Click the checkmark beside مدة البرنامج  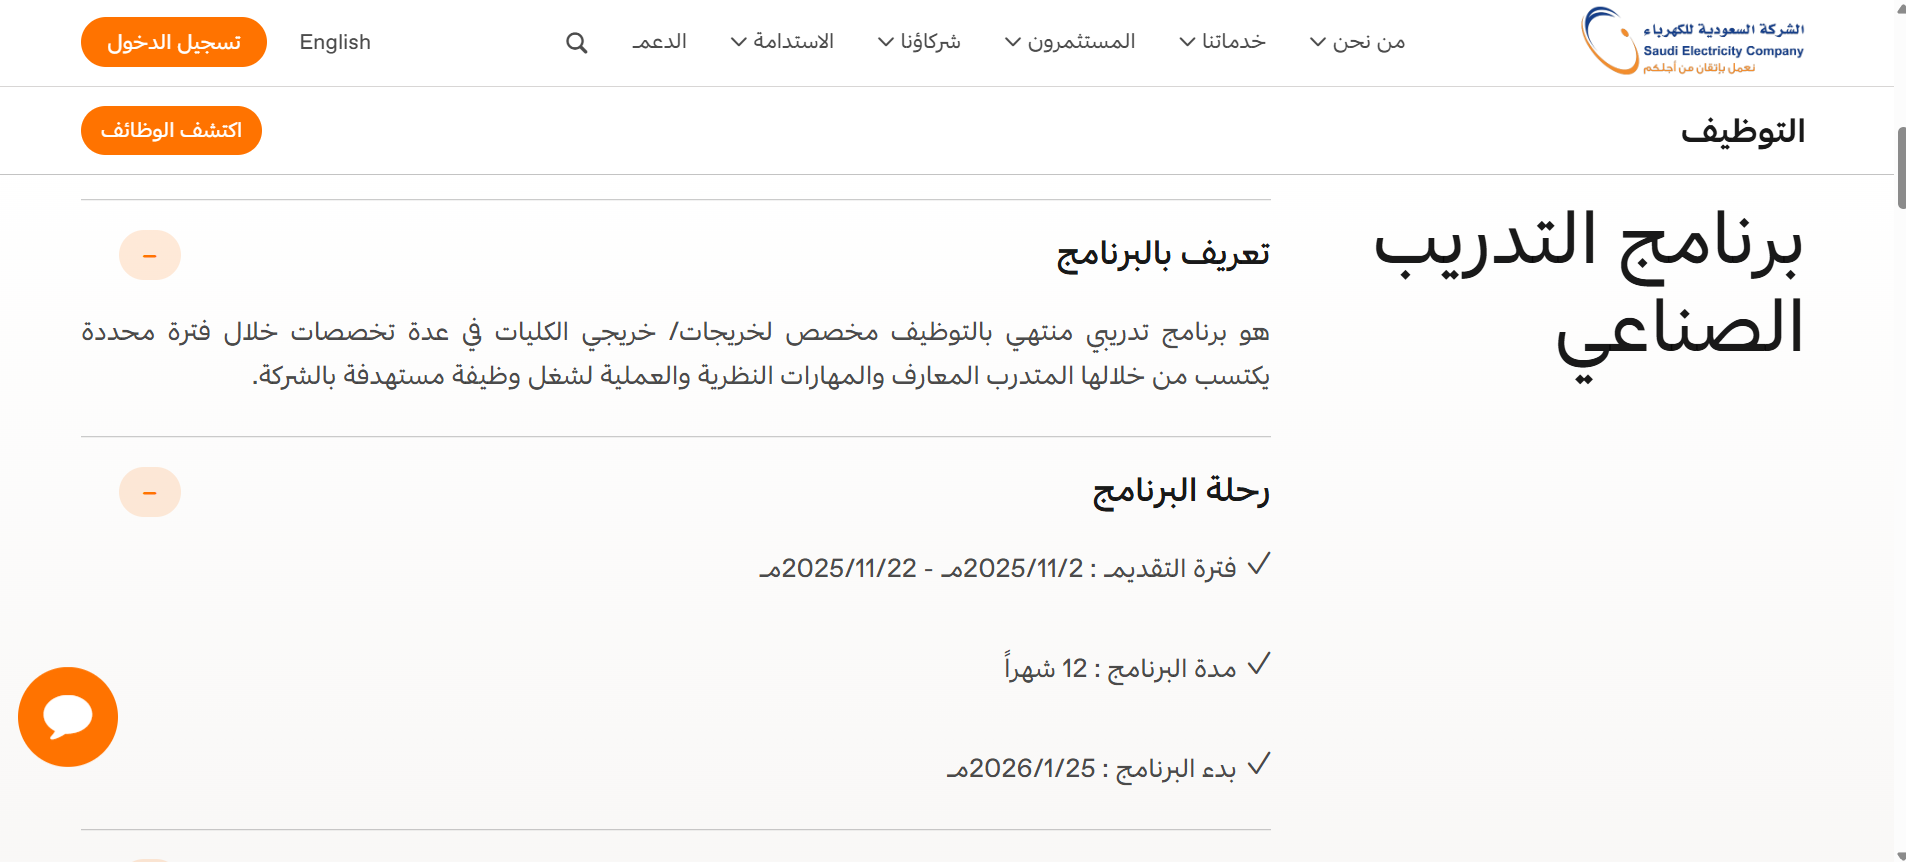pos(1259,665)
